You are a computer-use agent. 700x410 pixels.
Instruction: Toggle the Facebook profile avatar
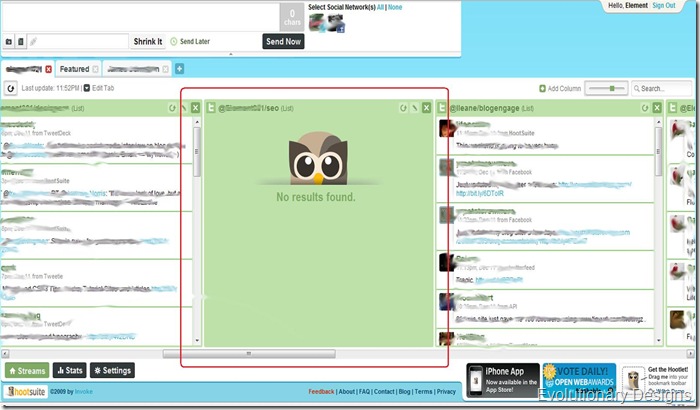pyautogui.click(x=336, y=23)
